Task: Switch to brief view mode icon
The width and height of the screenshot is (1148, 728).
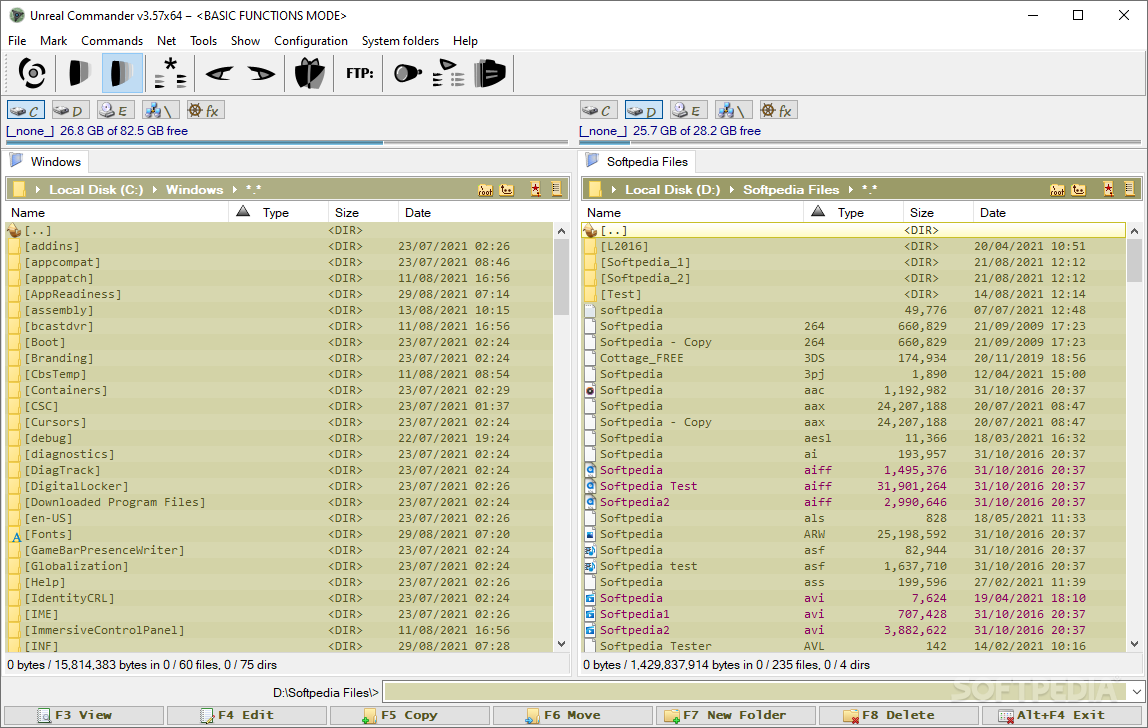Action: (78, 73)
